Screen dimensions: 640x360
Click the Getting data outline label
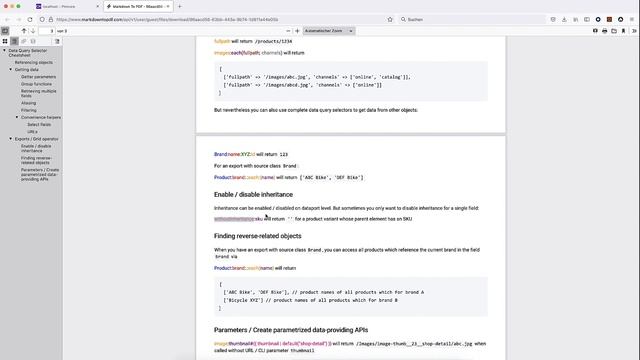pyautogui.click(x=27, y=70)
